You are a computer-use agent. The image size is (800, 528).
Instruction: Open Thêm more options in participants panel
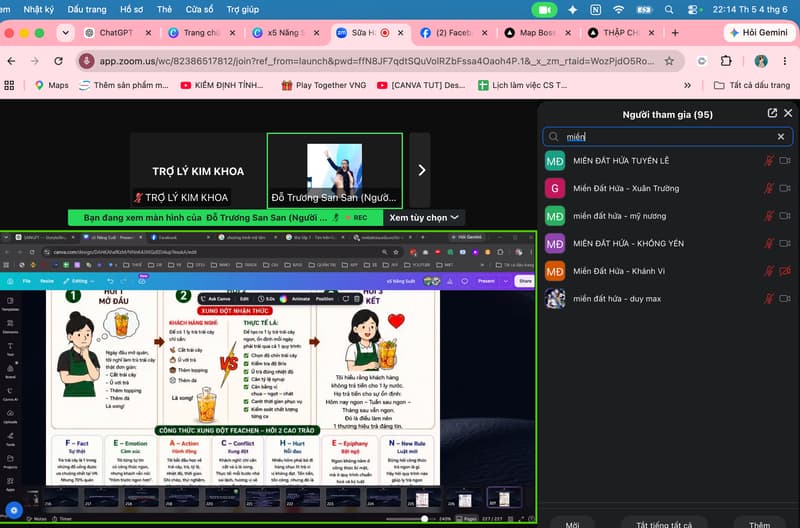click(759, 524)
